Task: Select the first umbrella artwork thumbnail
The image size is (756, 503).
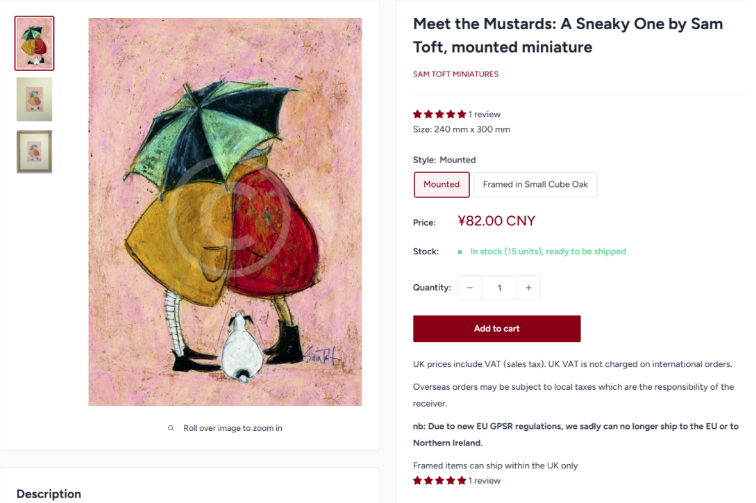Action: click(x=34, y=43)
